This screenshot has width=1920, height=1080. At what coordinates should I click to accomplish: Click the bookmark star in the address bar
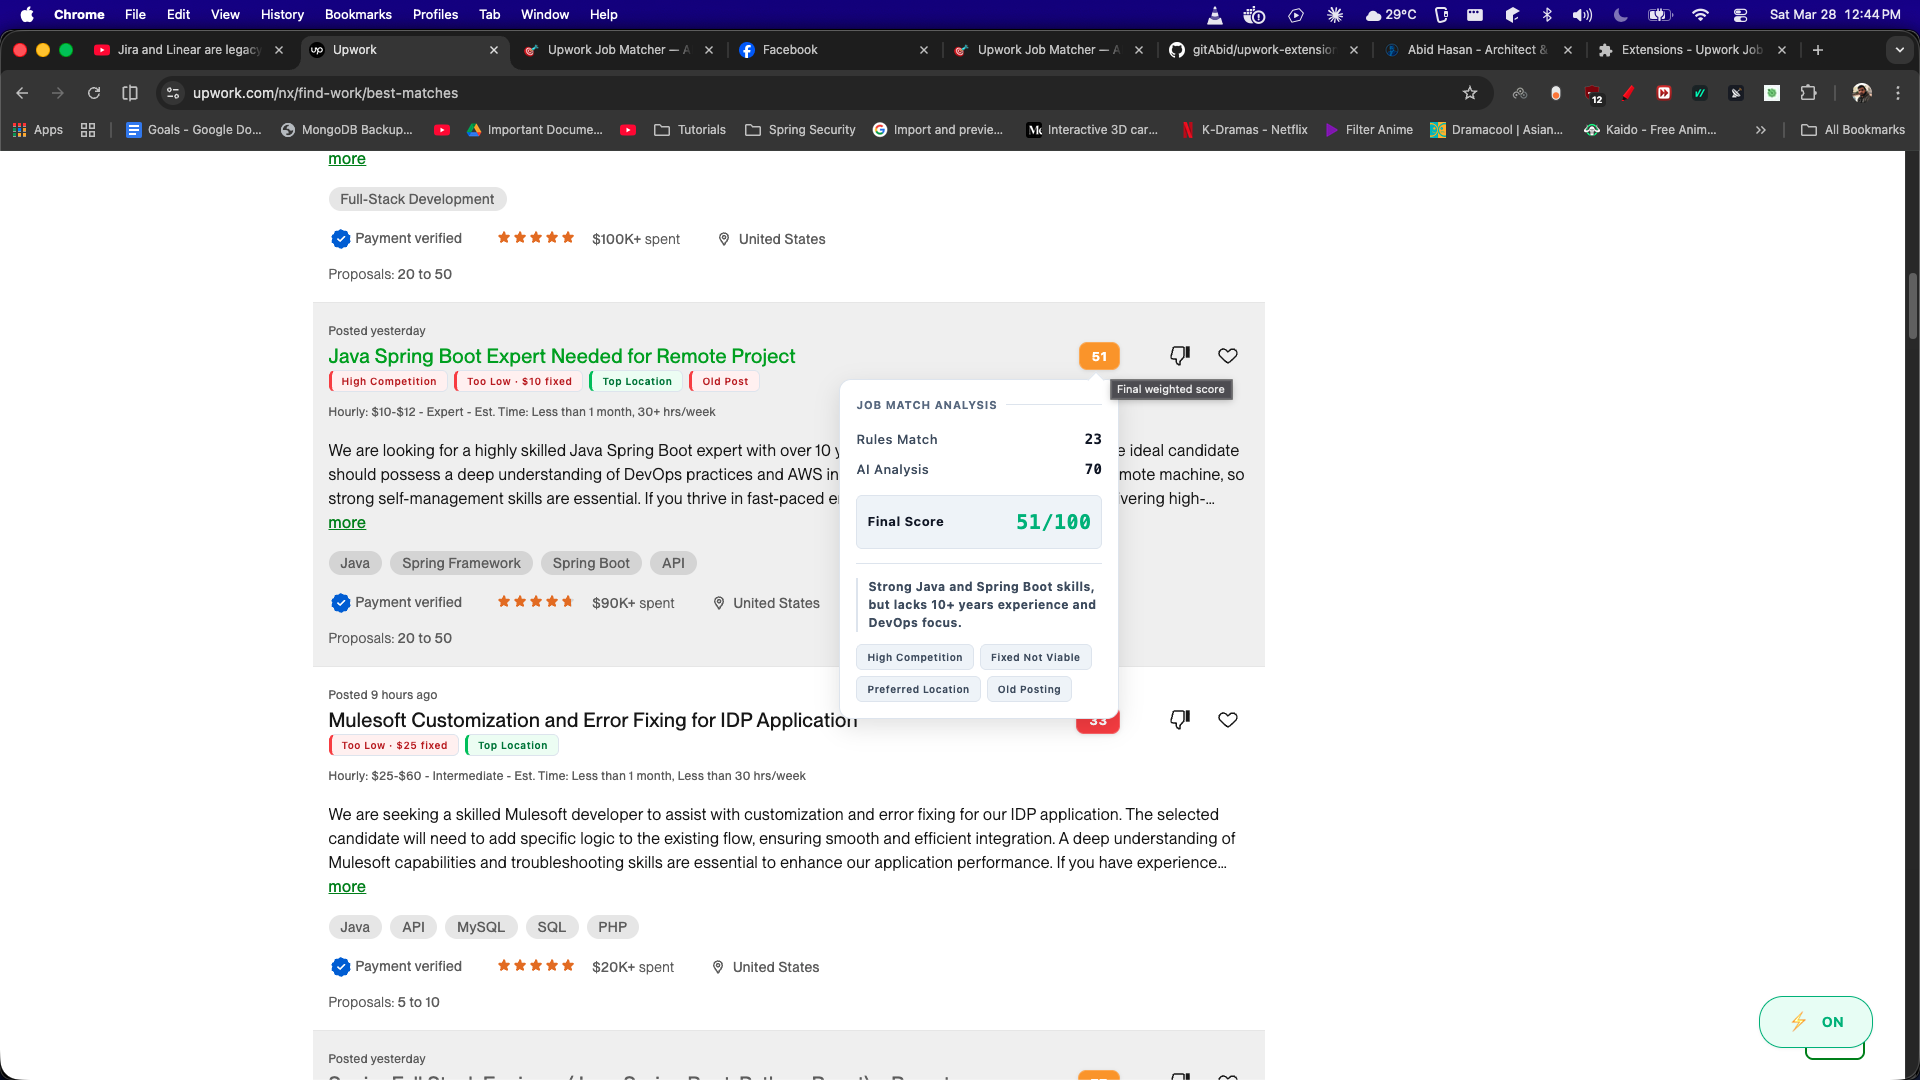click(x=1470, y=93)
